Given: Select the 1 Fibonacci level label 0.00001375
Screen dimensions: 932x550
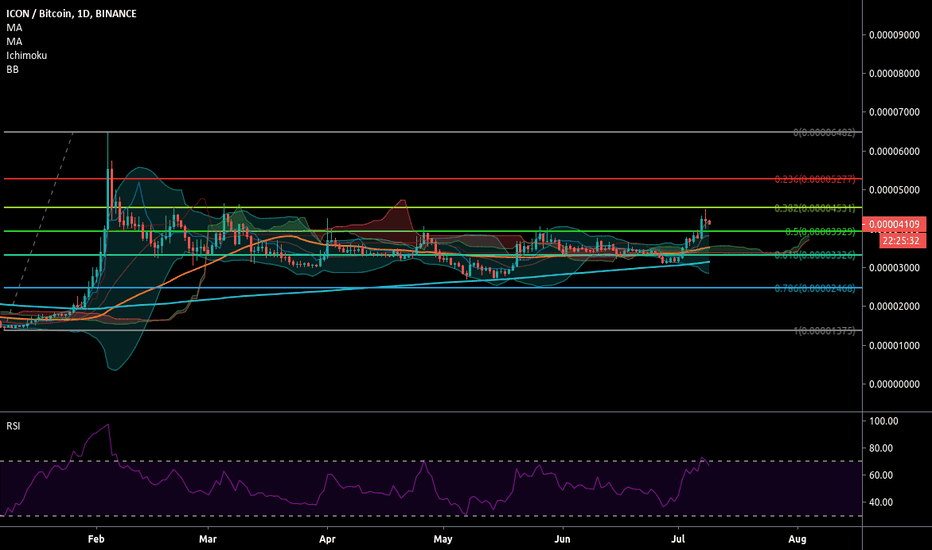Looking at the screenshot, I should click(x=824, y=331).
